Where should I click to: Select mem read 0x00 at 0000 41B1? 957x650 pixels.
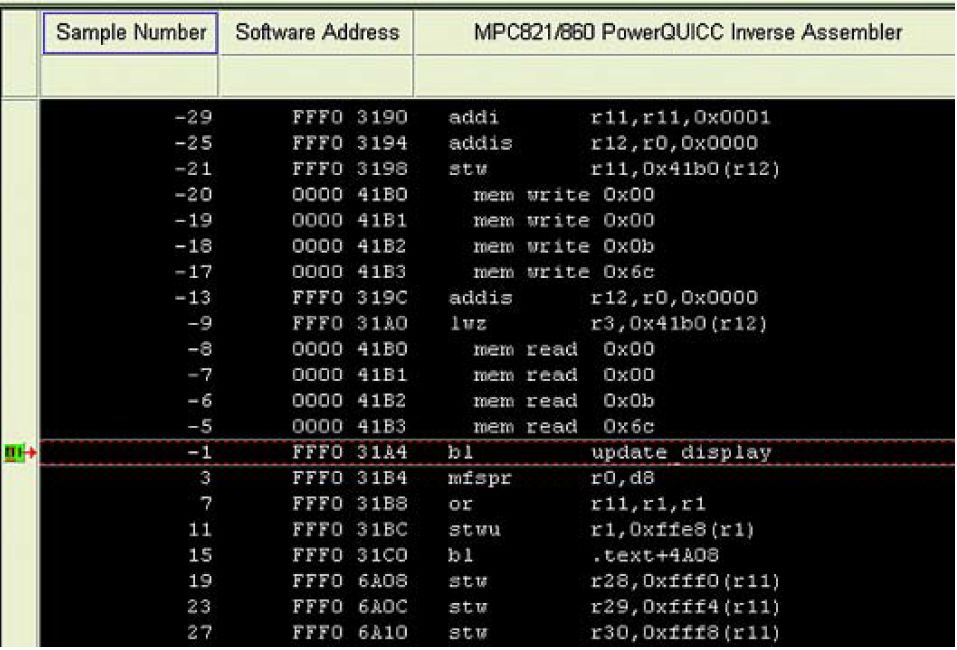click(563, 375)
